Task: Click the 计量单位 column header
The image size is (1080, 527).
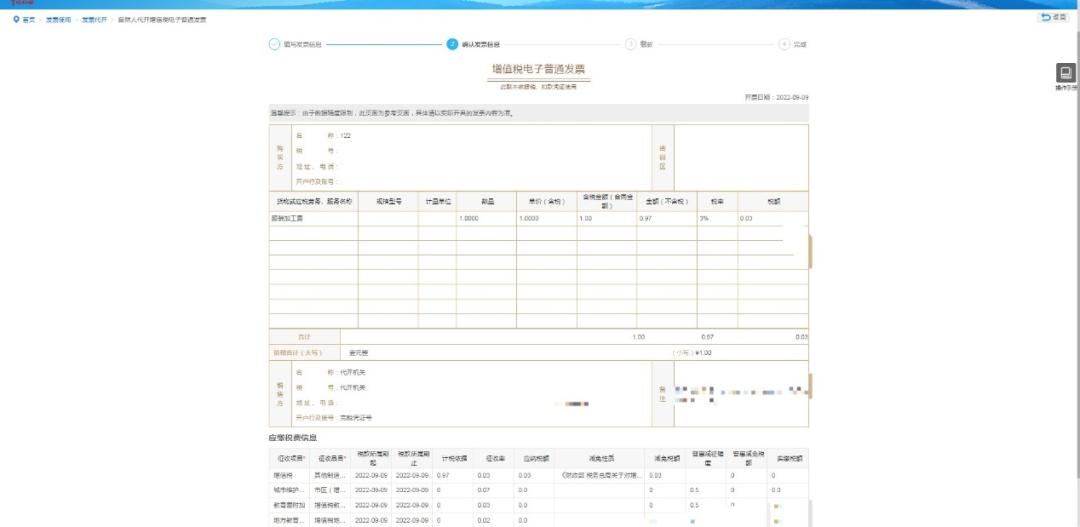Action: [437, 202]
